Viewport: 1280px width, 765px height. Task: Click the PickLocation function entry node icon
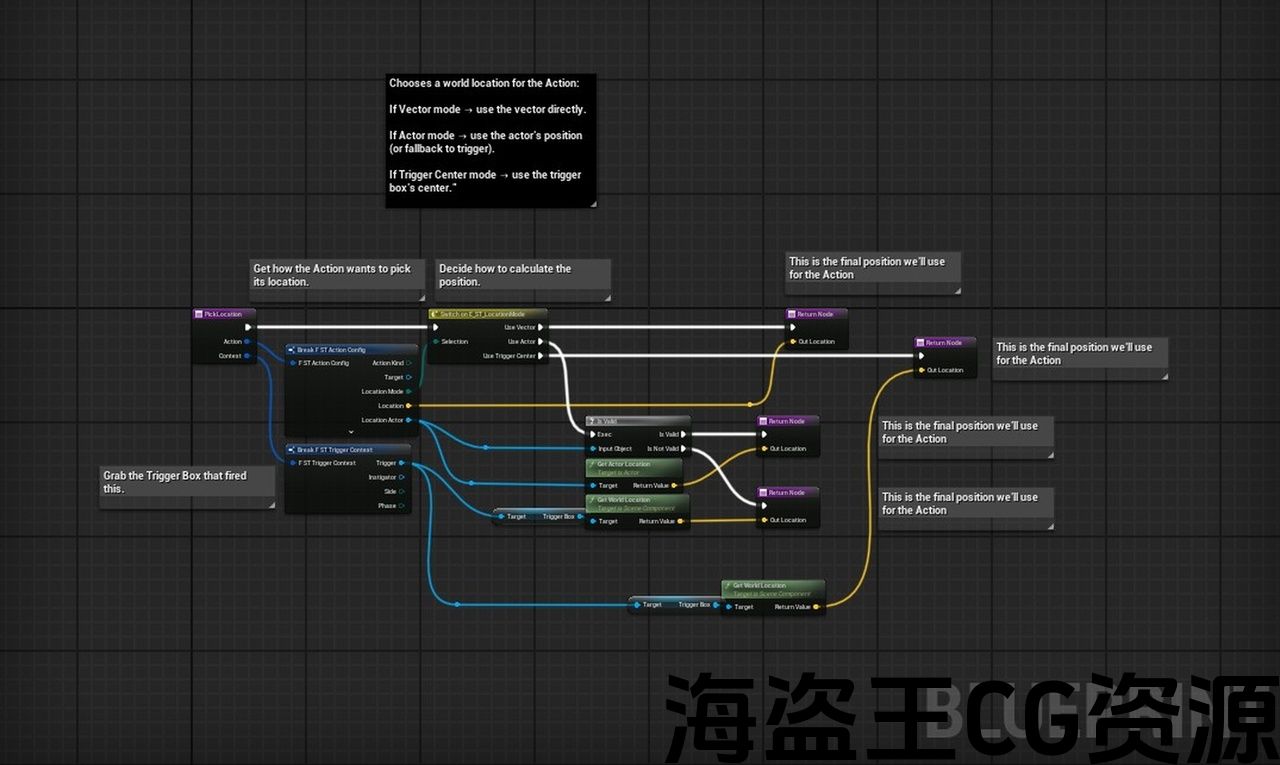(x=199, y=314)
